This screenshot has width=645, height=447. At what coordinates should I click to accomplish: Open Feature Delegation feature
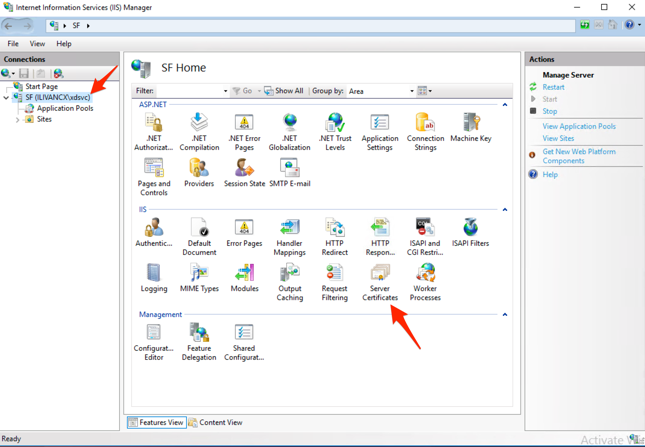pos(199,341)
